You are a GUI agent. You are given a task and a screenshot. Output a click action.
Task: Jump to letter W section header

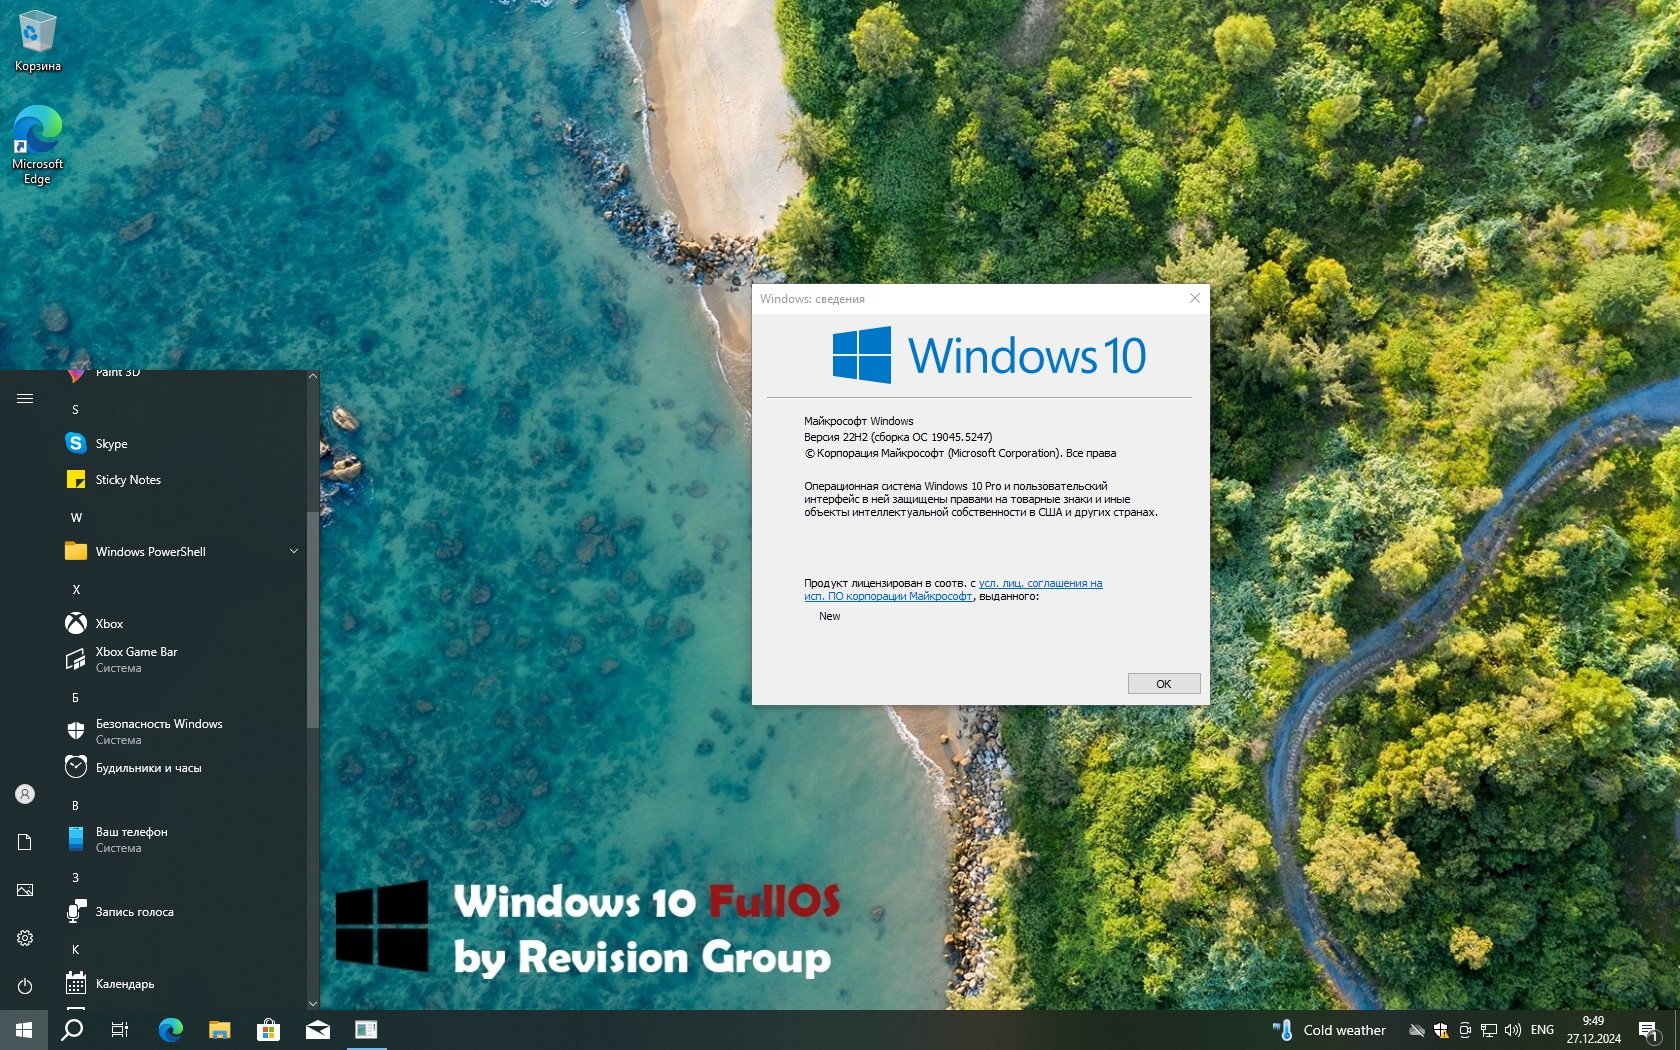pyautogui.click(x=76, y=517)
